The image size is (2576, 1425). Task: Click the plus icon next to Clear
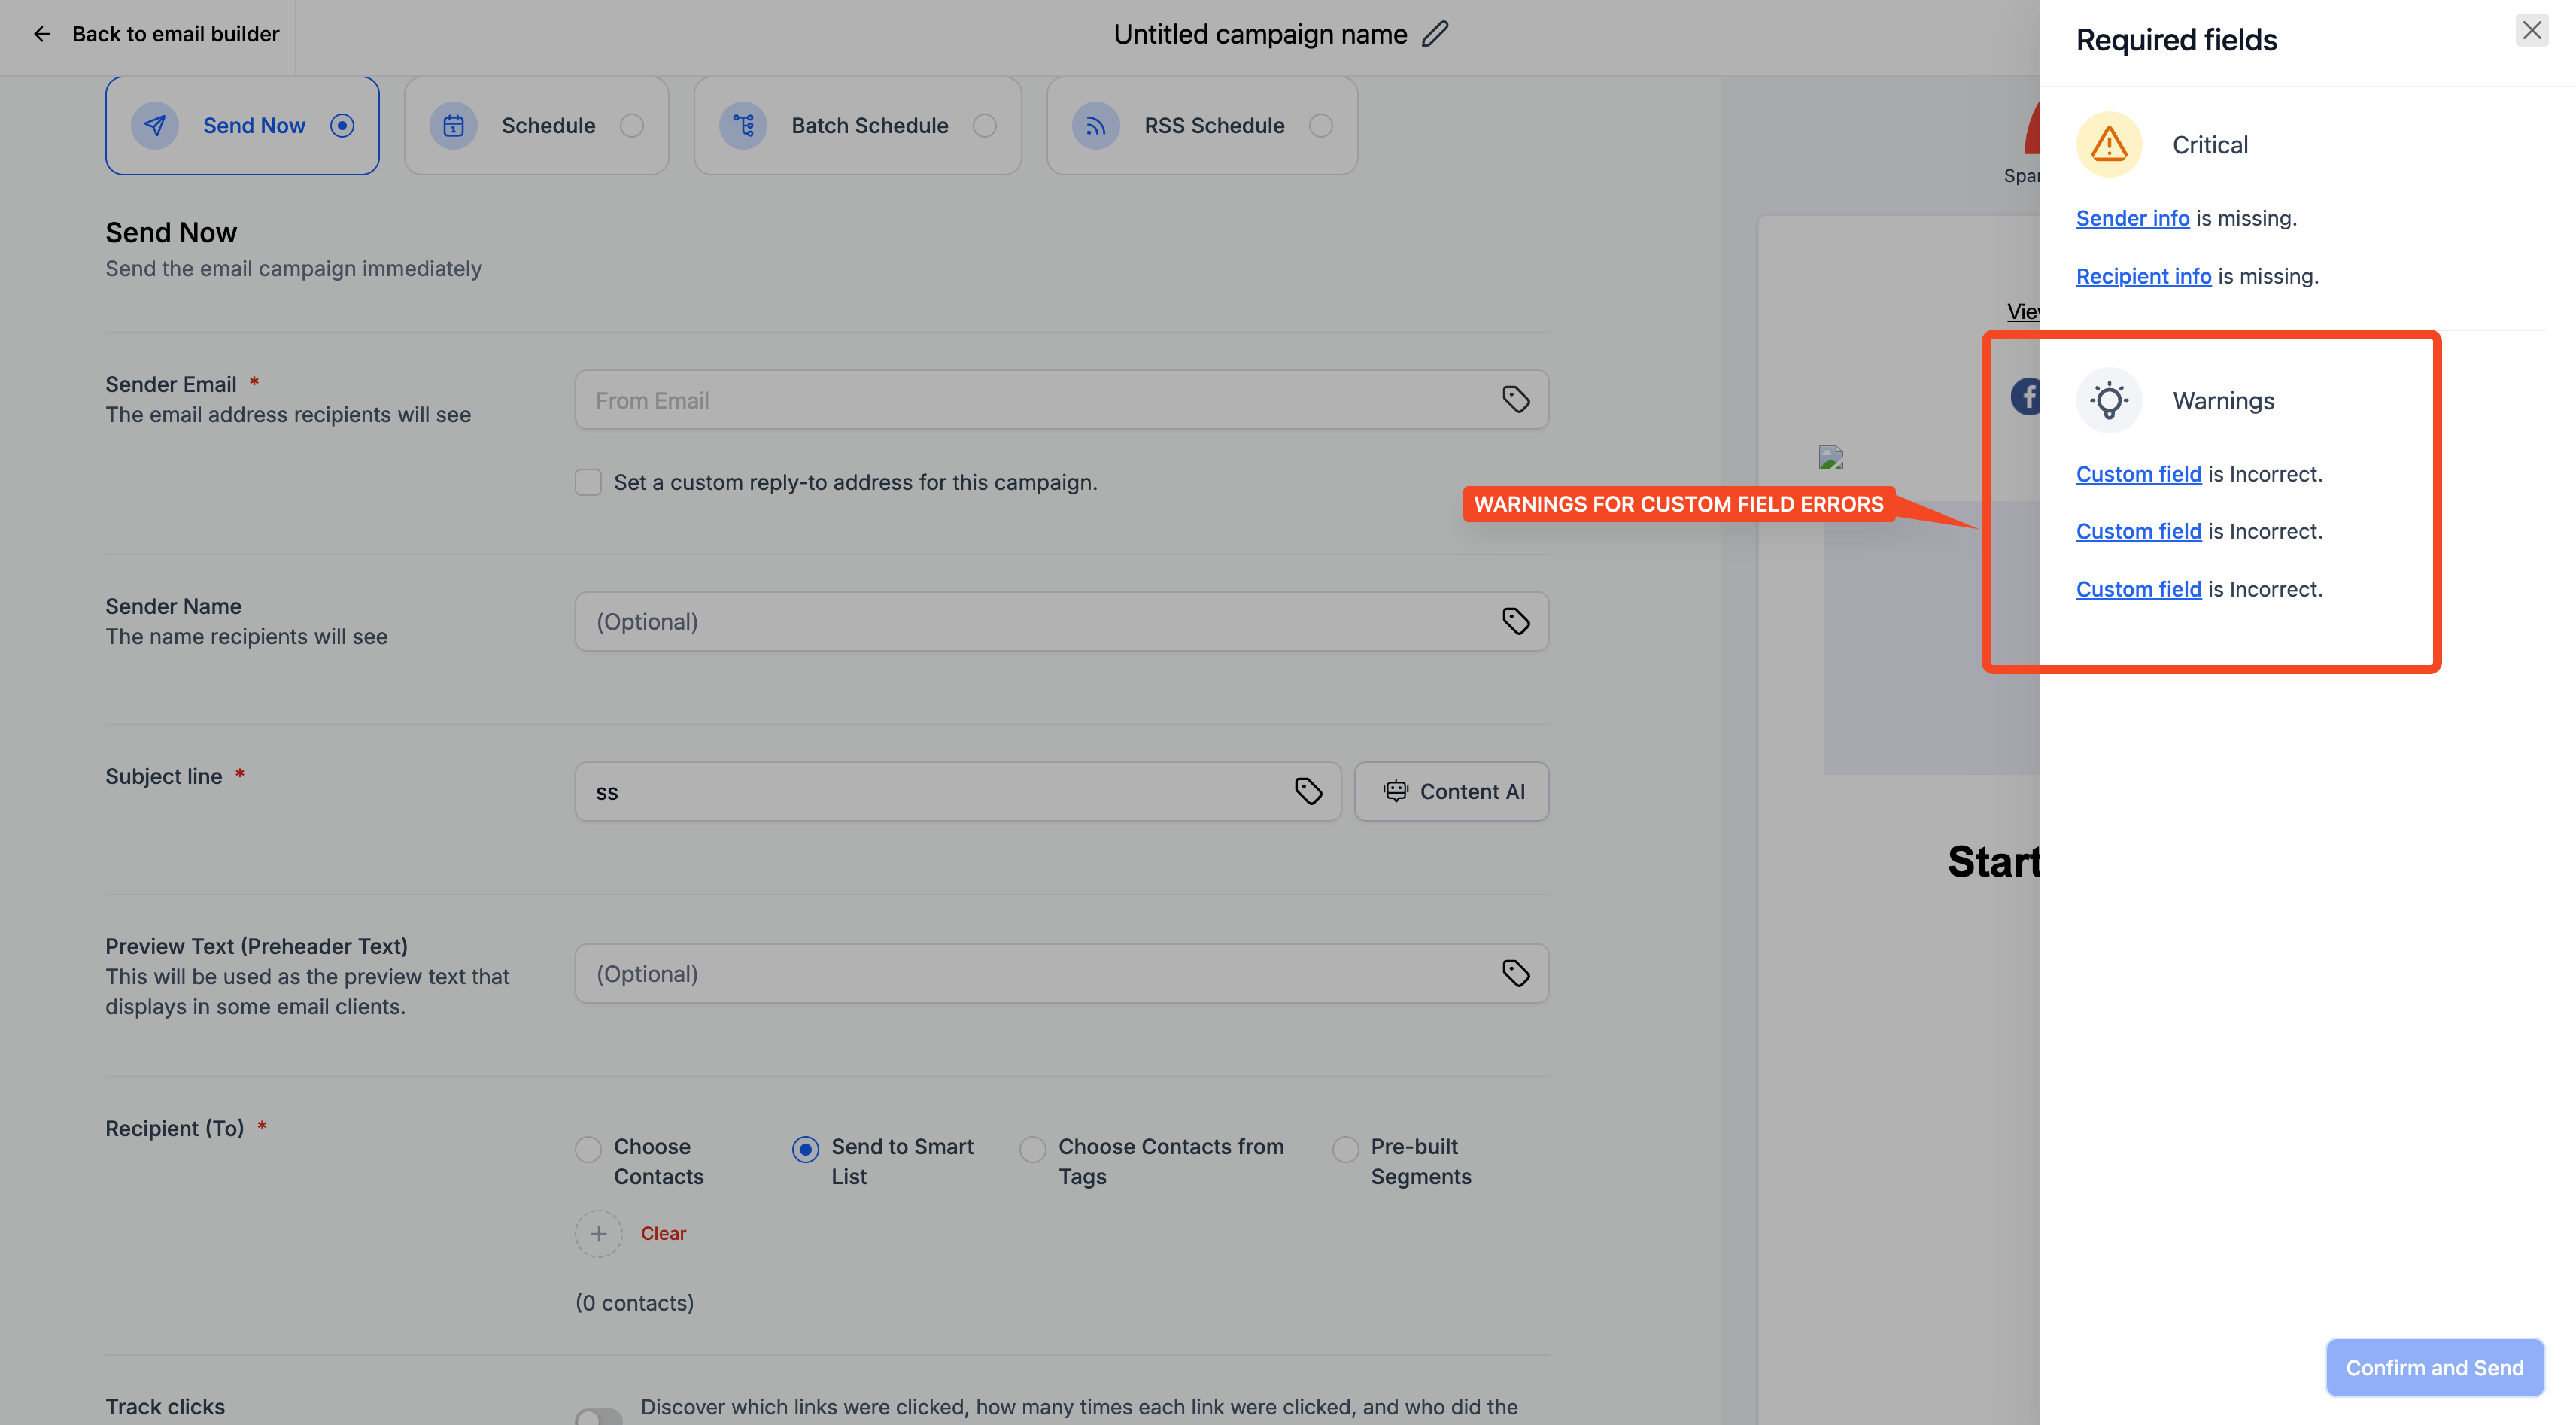click(x=598, y=1233)
